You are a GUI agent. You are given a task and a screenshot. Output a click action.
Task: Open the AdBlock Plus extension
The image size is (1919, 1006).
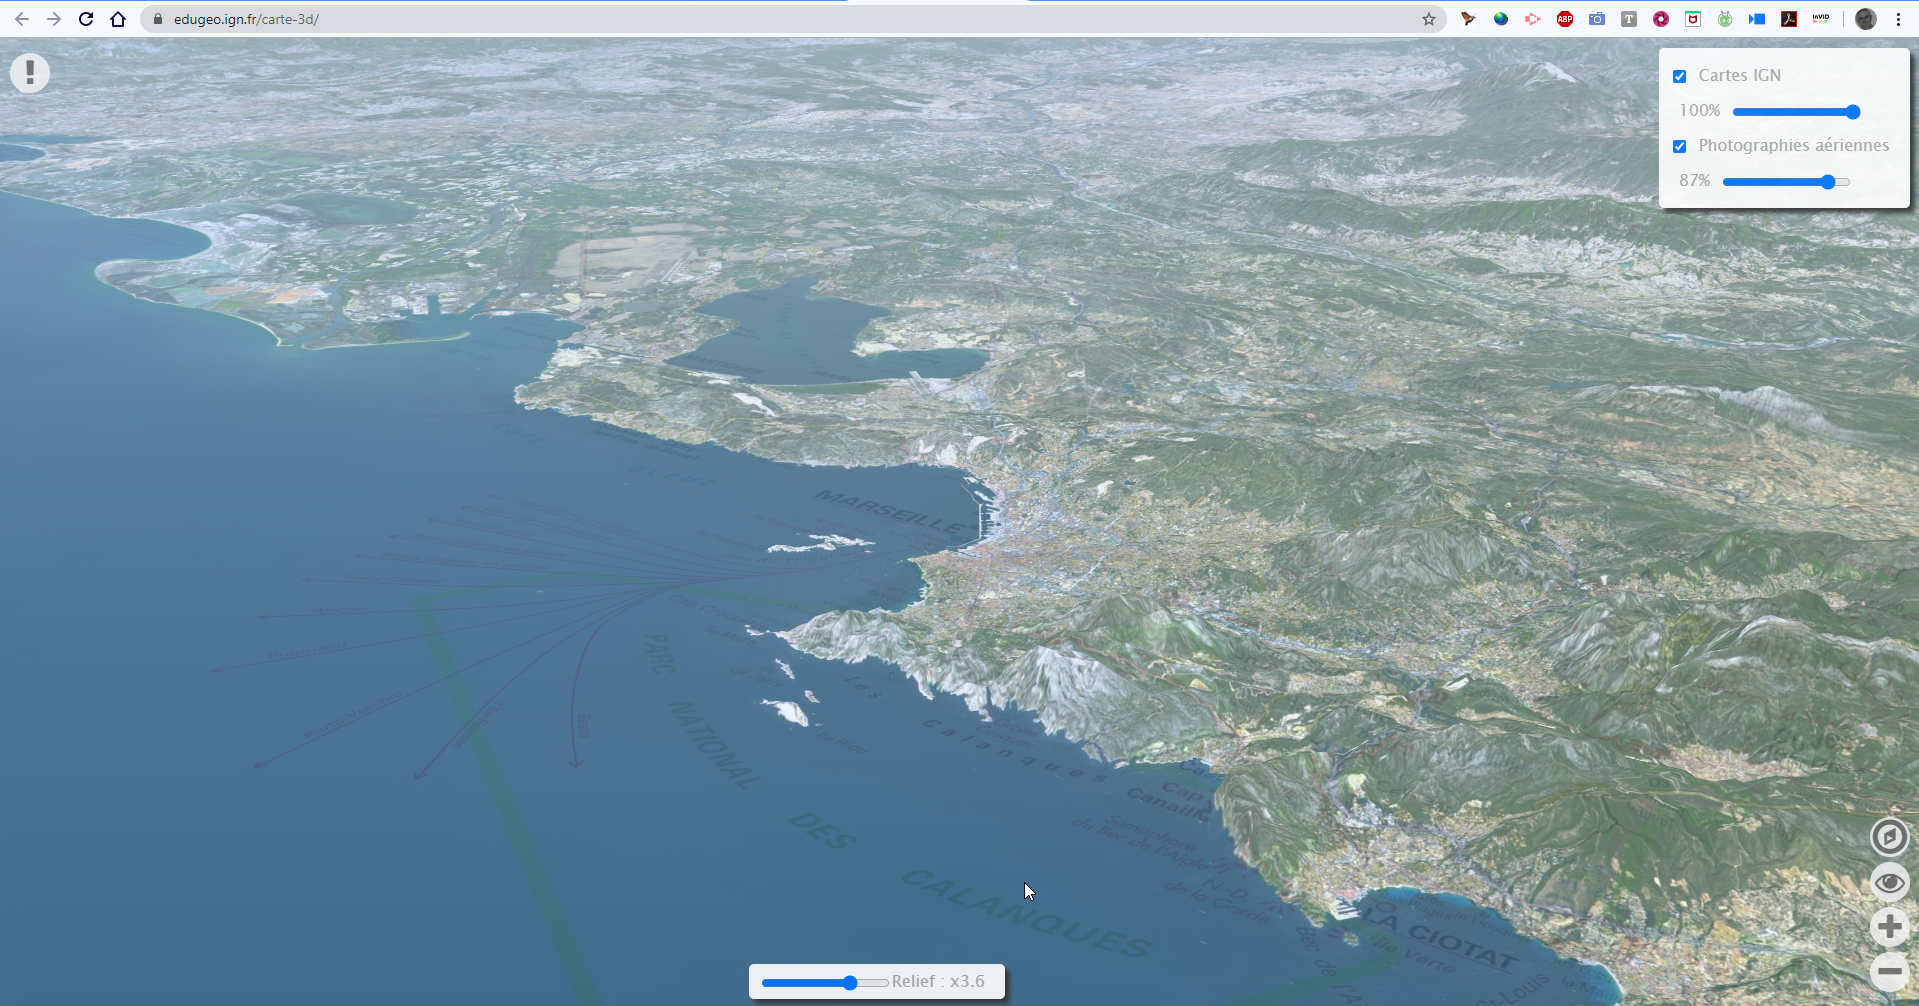[1564, 19]
